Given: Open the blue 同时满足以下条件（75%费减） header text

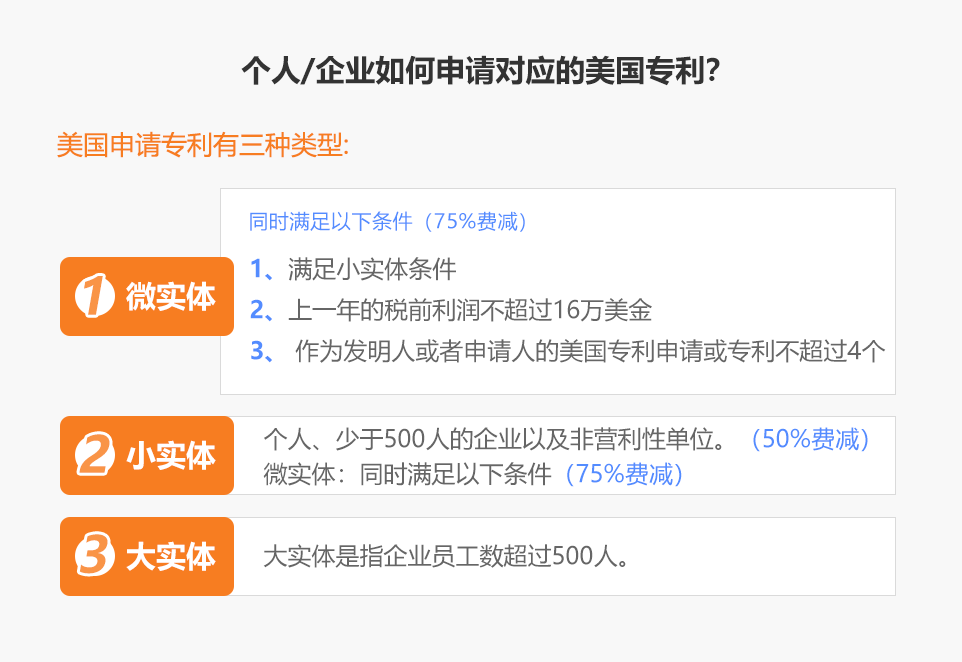Looking at the screenshot, I should pyautogui.click(x=388, y=222).
